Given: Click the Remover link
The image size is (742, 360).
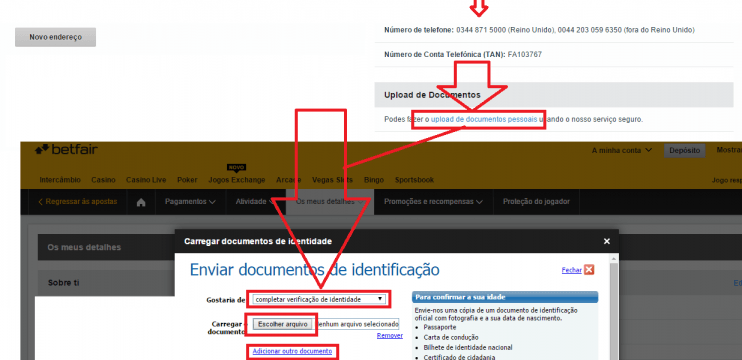Looking at the screenshot, I should coord(390,335).
